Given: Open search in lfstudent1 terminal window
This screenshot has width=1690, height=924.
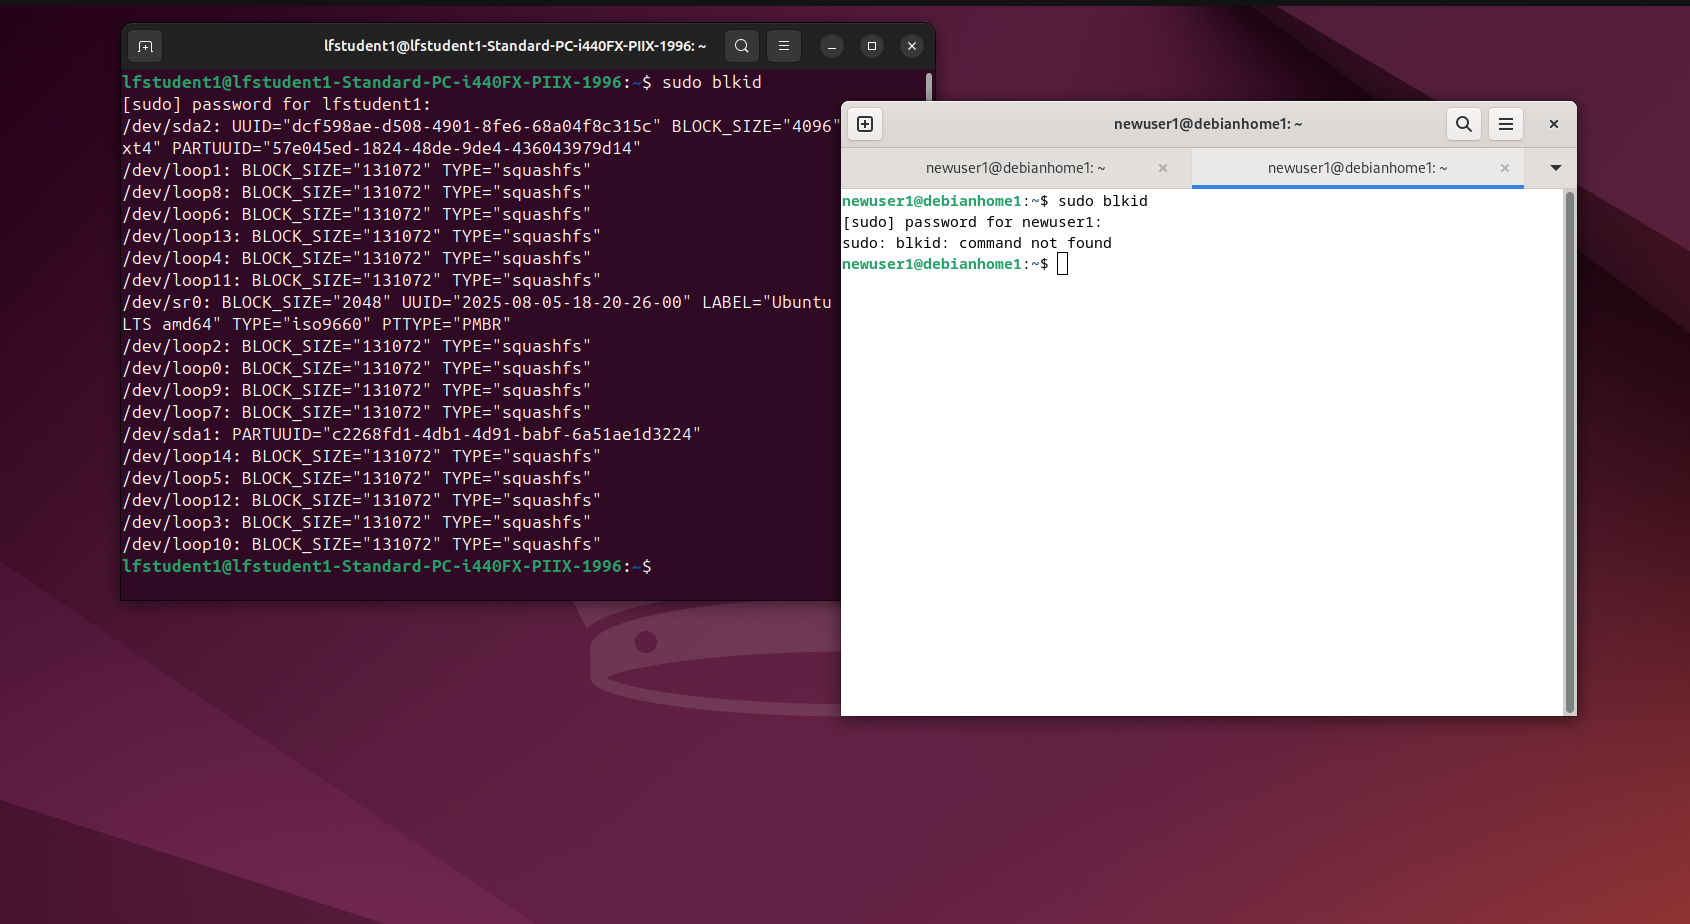Looking at the screenshot, I should pyautogui.click(x=741, y=46).
